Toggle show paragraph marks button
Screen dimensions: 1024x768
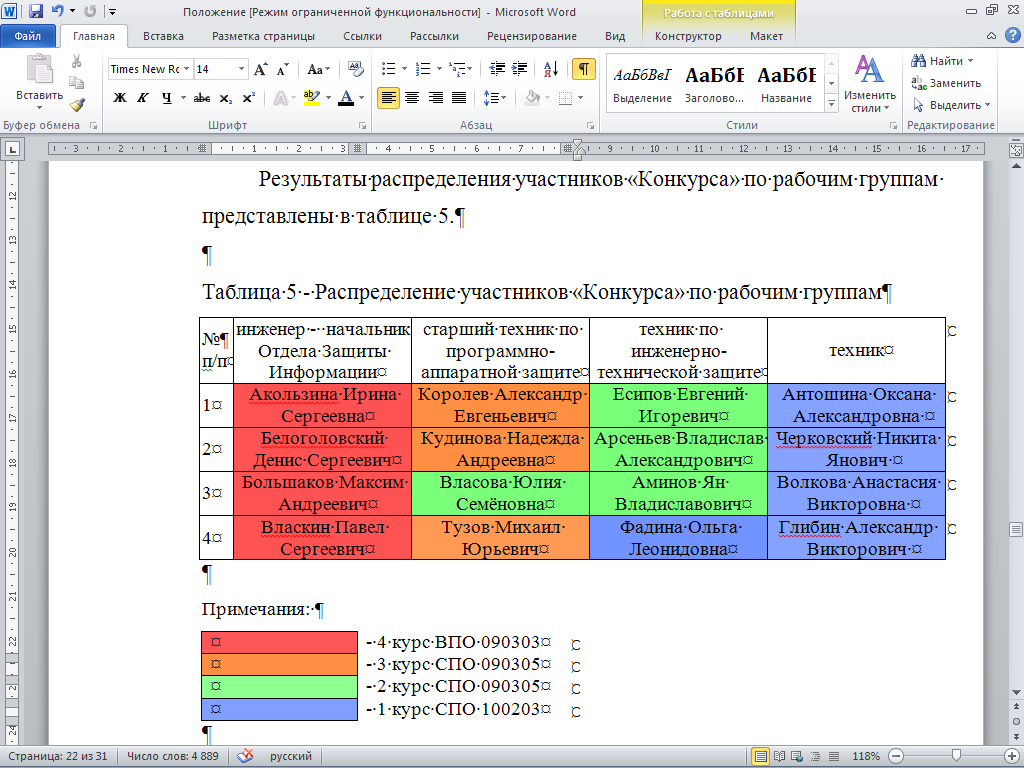pyautogui.click(x=583, y=69)
